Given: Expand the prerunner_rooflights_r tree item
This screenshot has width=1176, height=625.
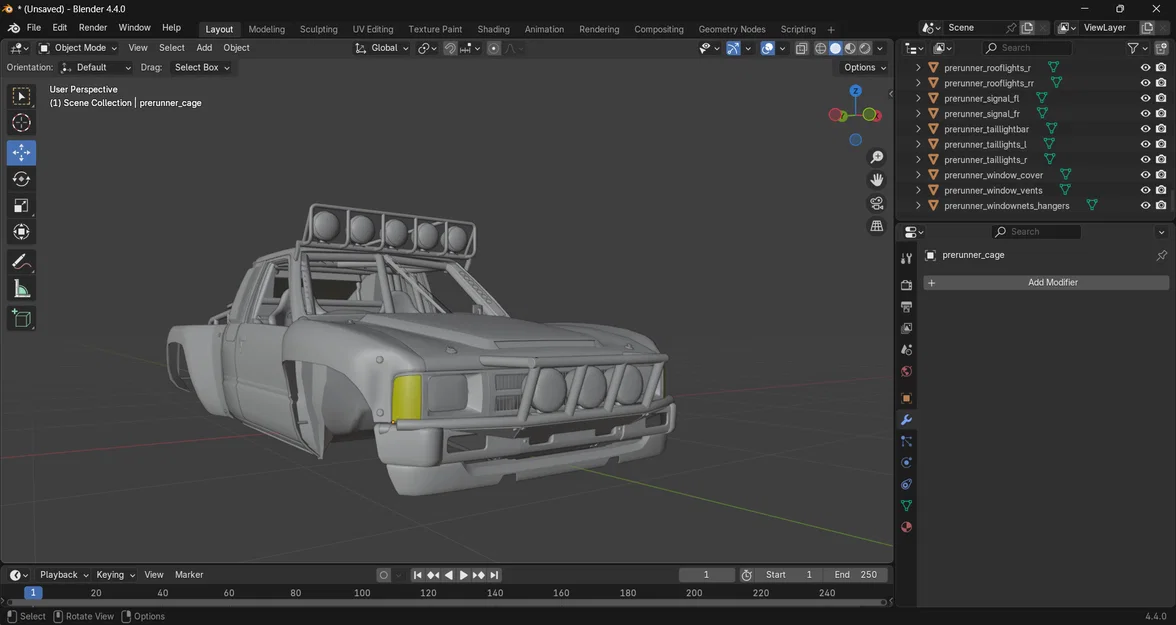Looking at the screenshot, I should click(918, 68).
